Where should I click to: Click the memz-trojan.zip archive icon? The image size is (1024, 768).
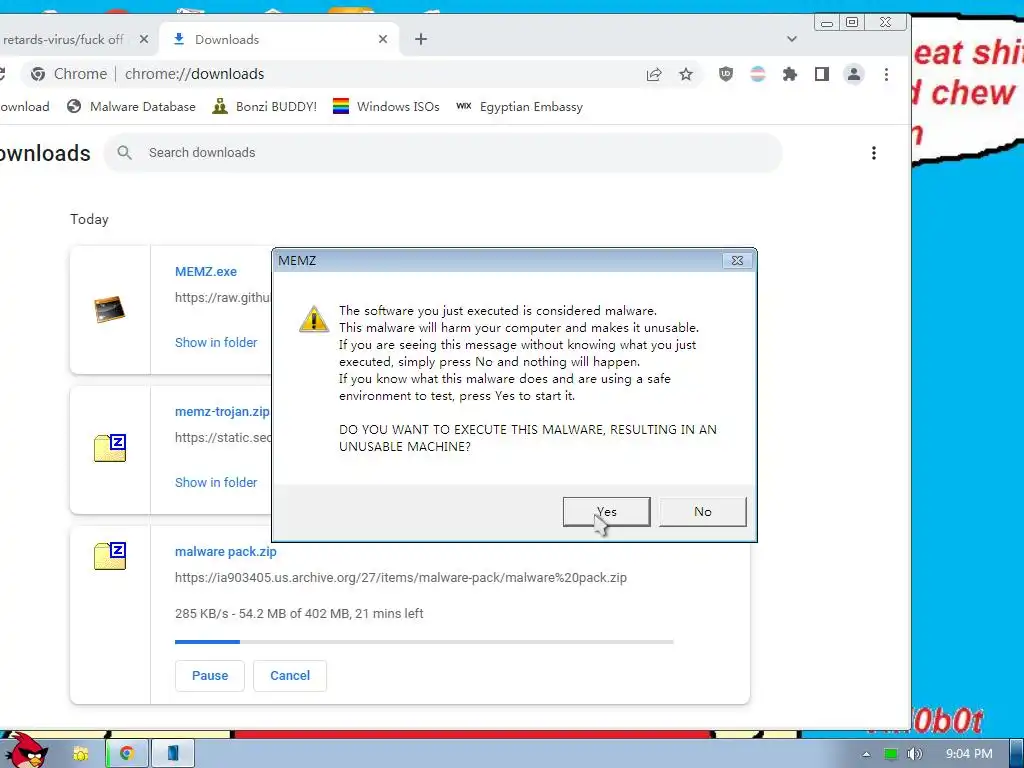[110, 448]
